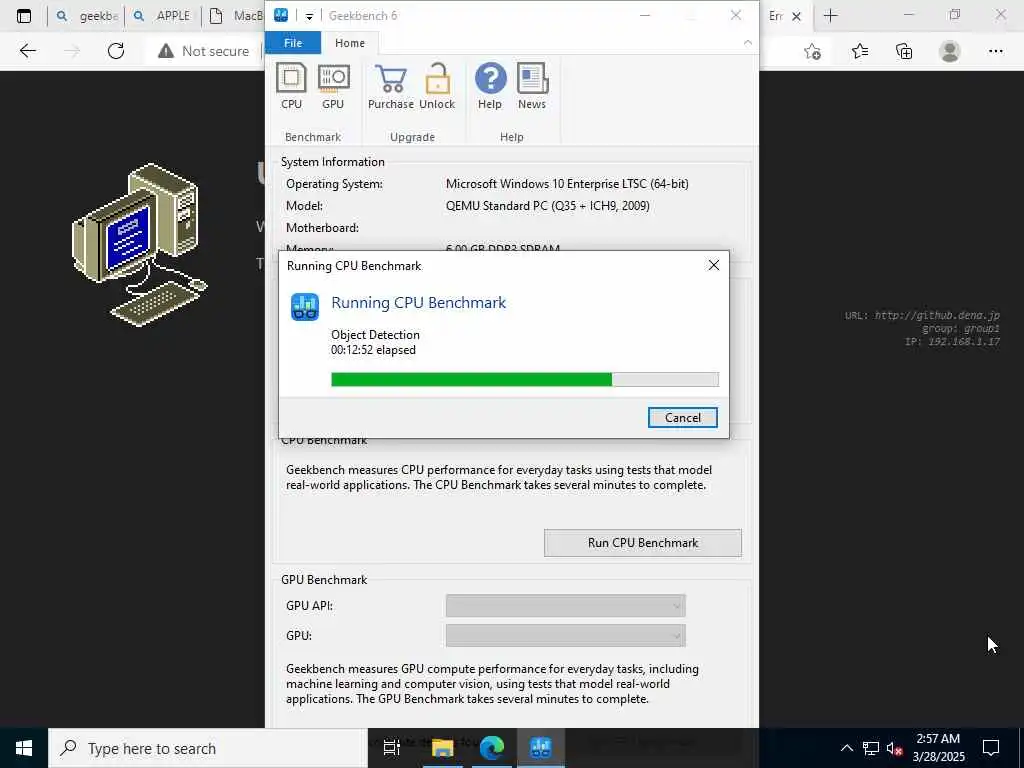This screenshot has width=1024, height=768.
Task: Switch to the MacB browser tab
Action: click(x=235, y=16)
